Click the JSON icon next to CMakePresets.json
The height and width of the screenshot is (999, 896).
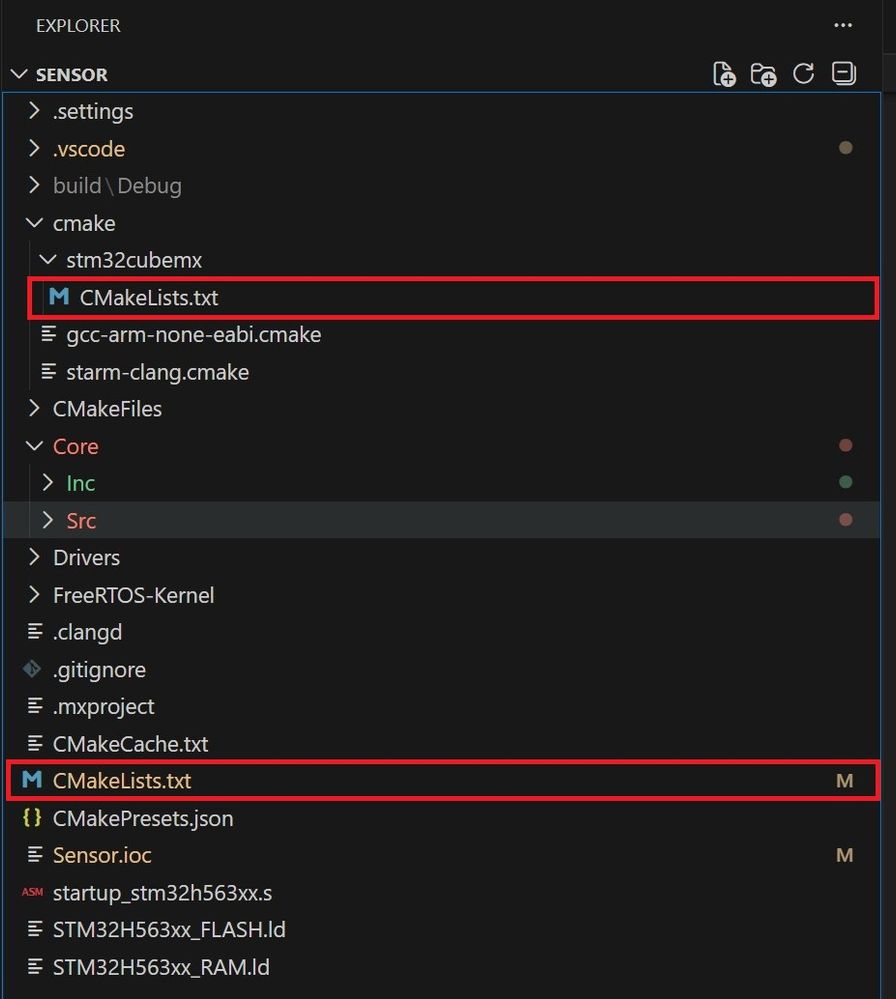coord(31,818)
